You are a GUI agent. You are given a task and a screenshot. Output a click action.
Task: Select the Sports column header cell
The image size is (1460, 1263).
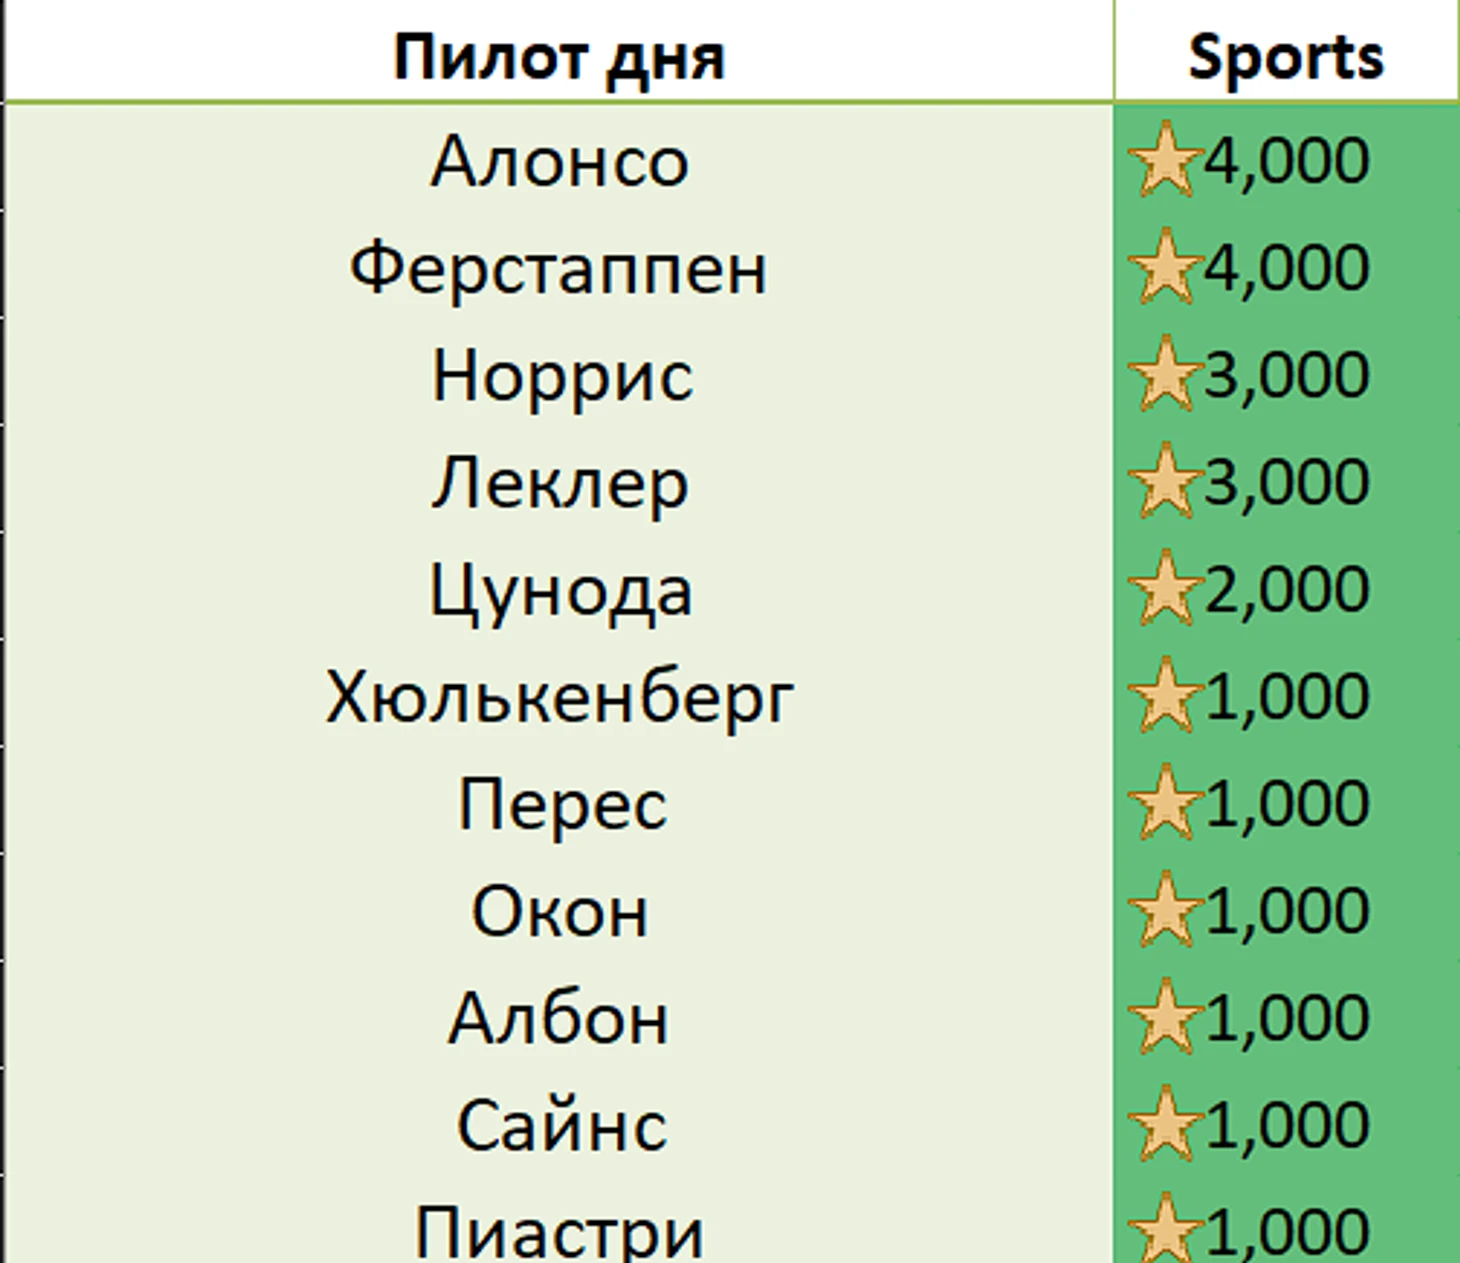coord(1286,57)
